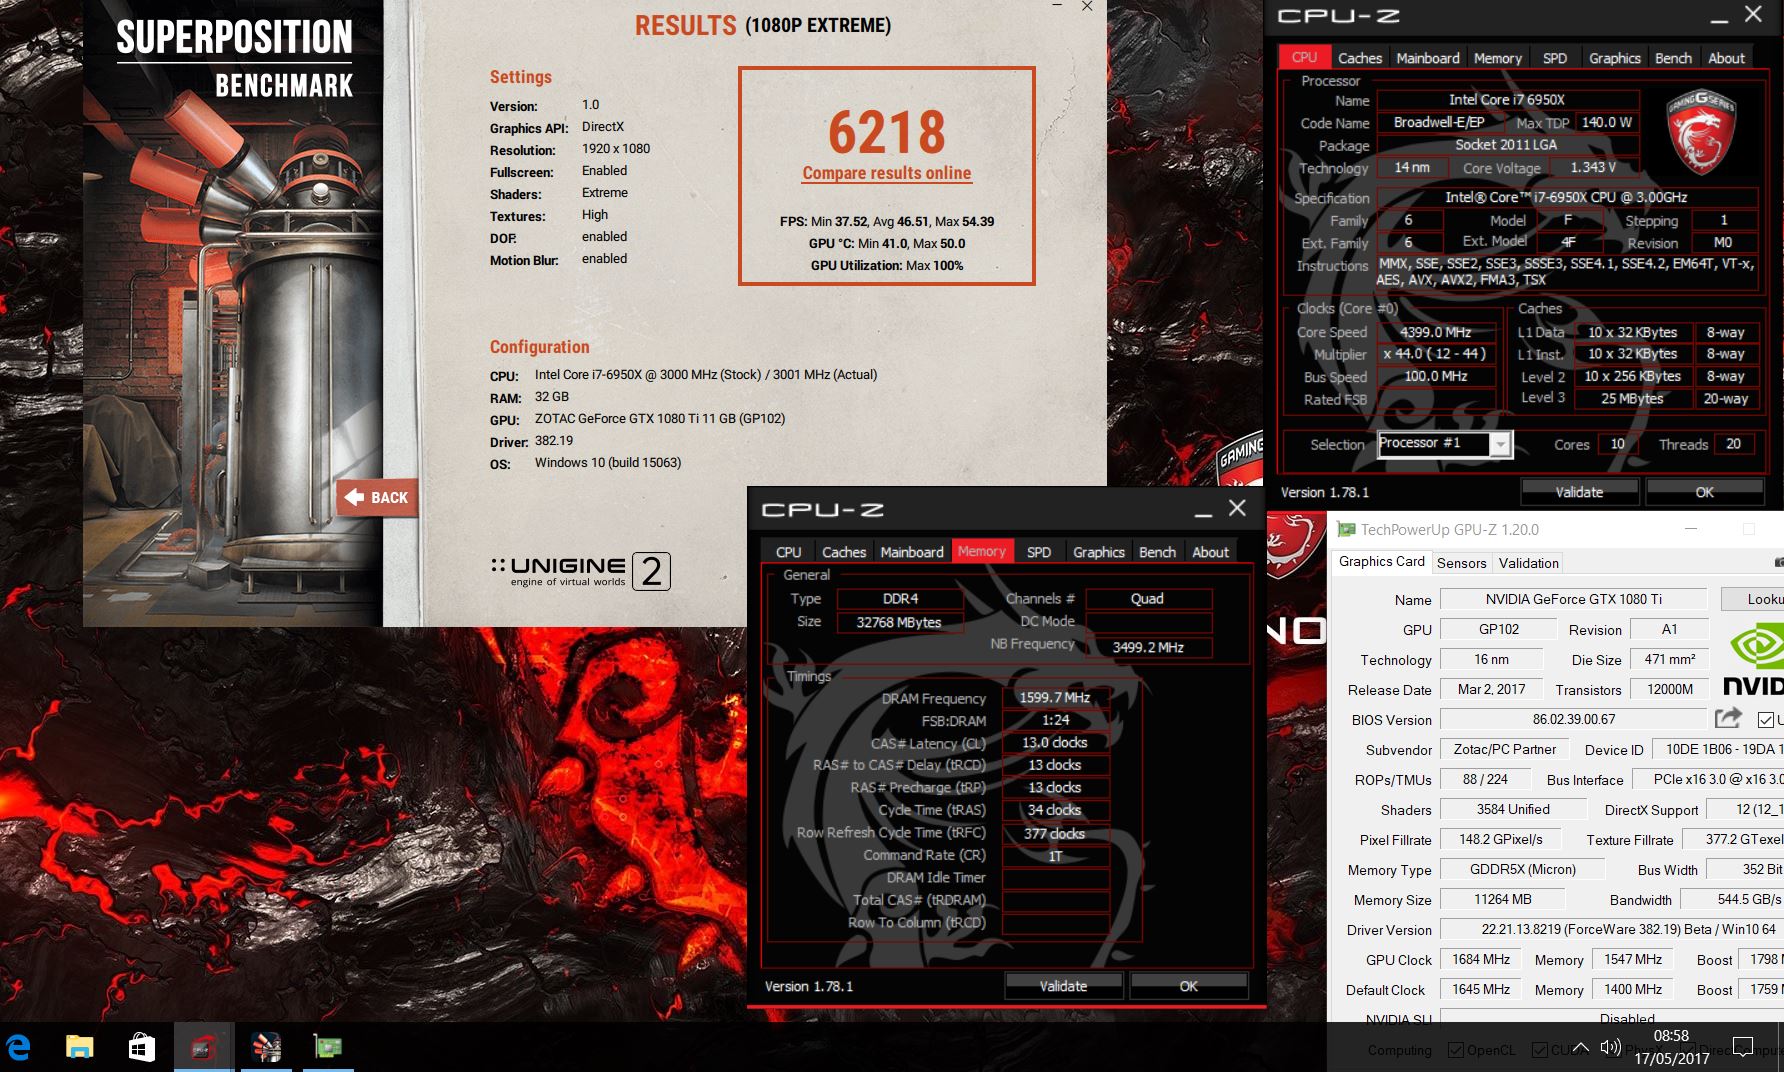The image size is (1784, 1072).
Task: Open Mainboard tab in top CPU-Z window
Action: [x=1427, y=58]
